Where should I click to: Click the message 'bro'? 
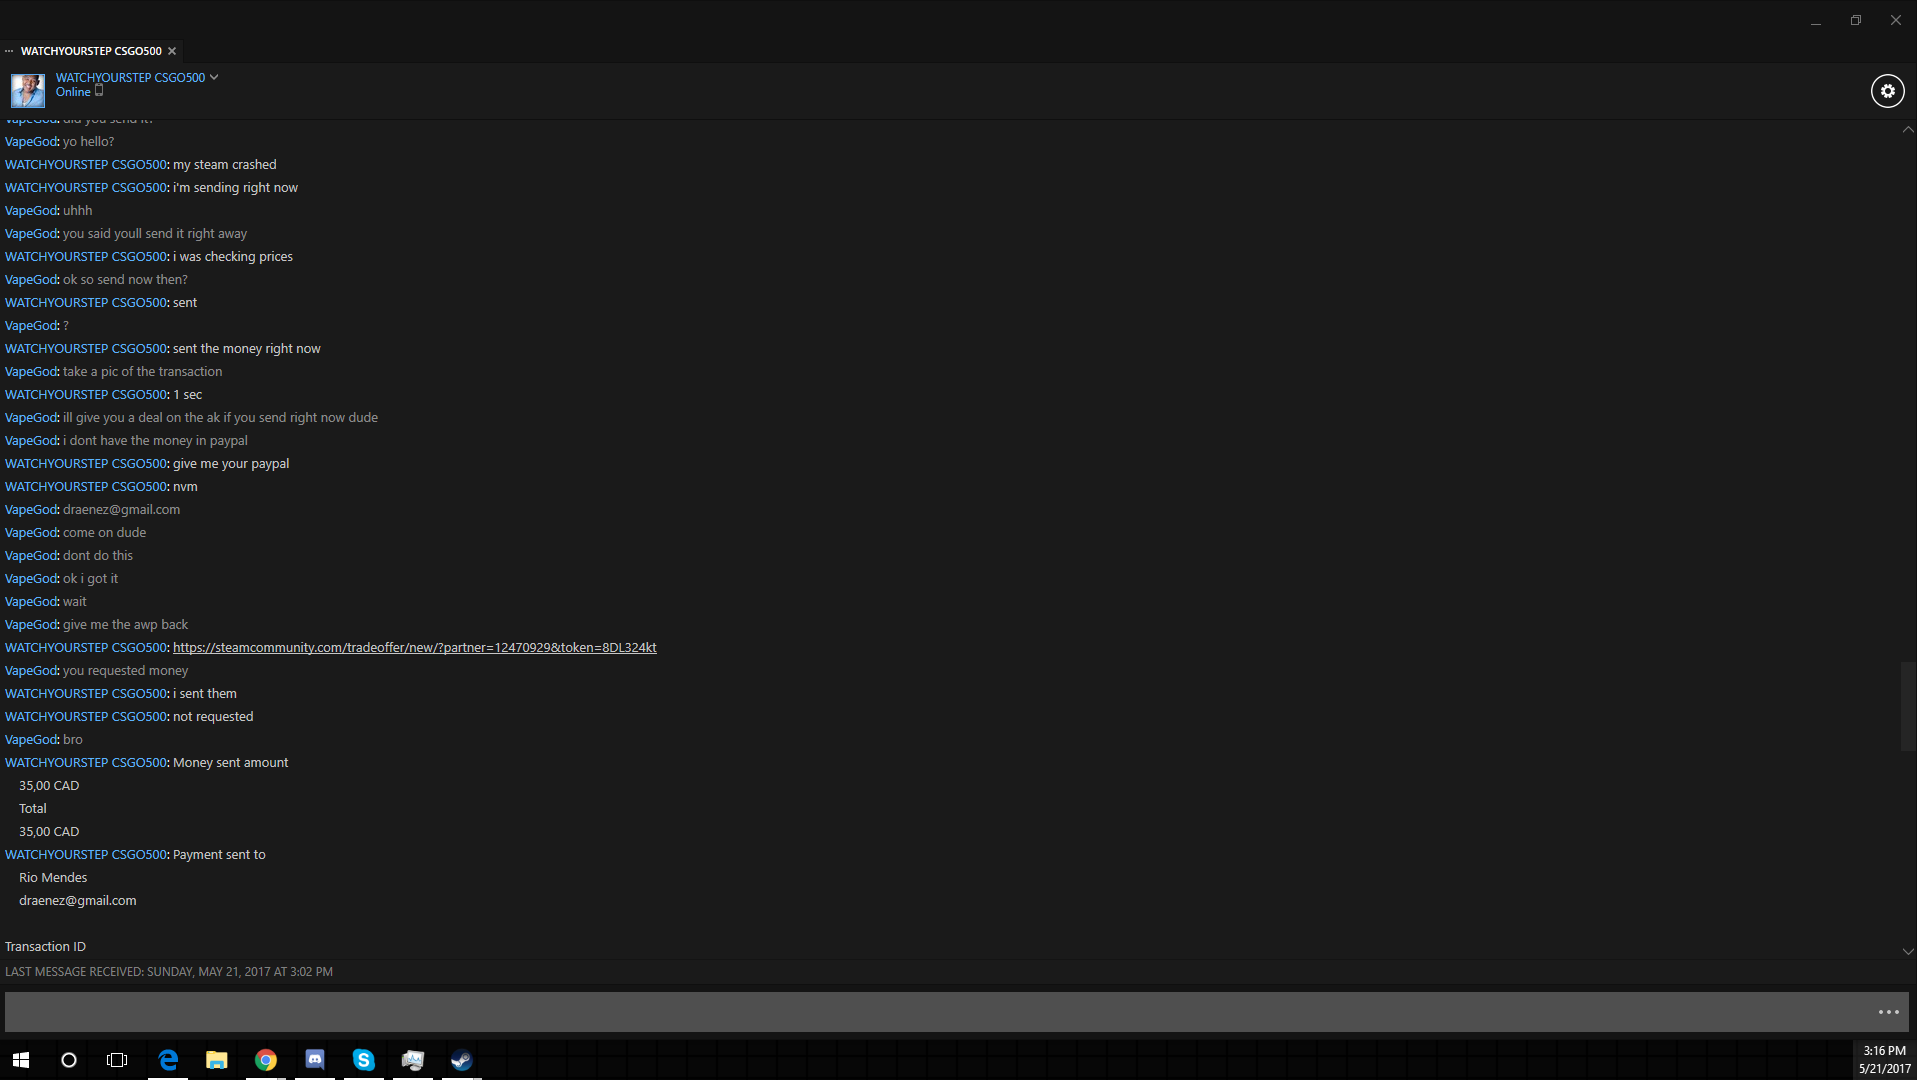[73, 740]
